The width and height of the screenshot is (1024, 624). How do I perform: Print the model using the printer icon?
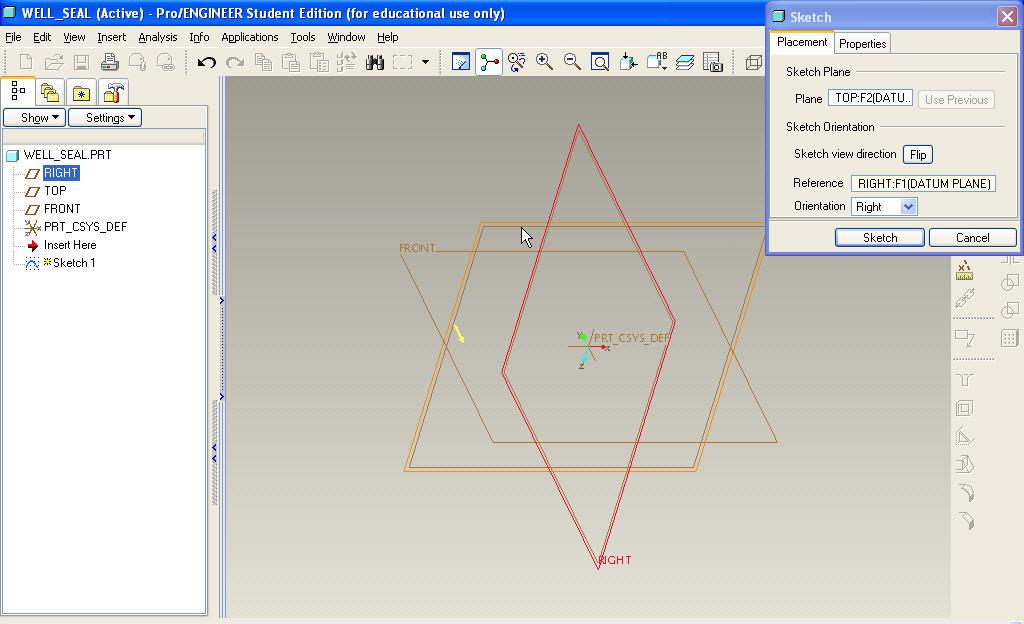tap(110, 62)
